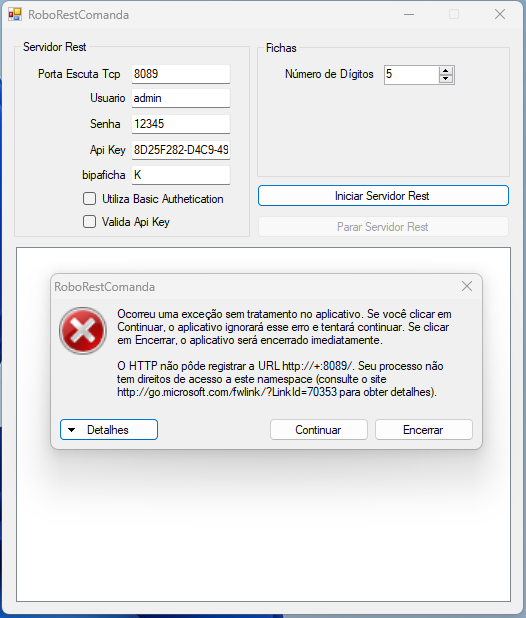Enable Utiliza Basic Authetication checkbox
This screenshot has height=618, width=526.
coord(89,199)
